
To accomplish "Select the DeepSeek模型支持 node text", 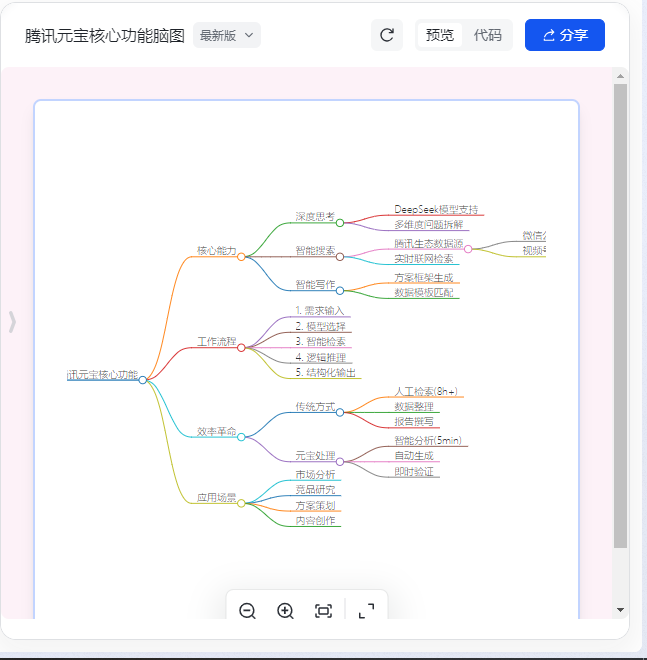I will [x=436, y=209].
